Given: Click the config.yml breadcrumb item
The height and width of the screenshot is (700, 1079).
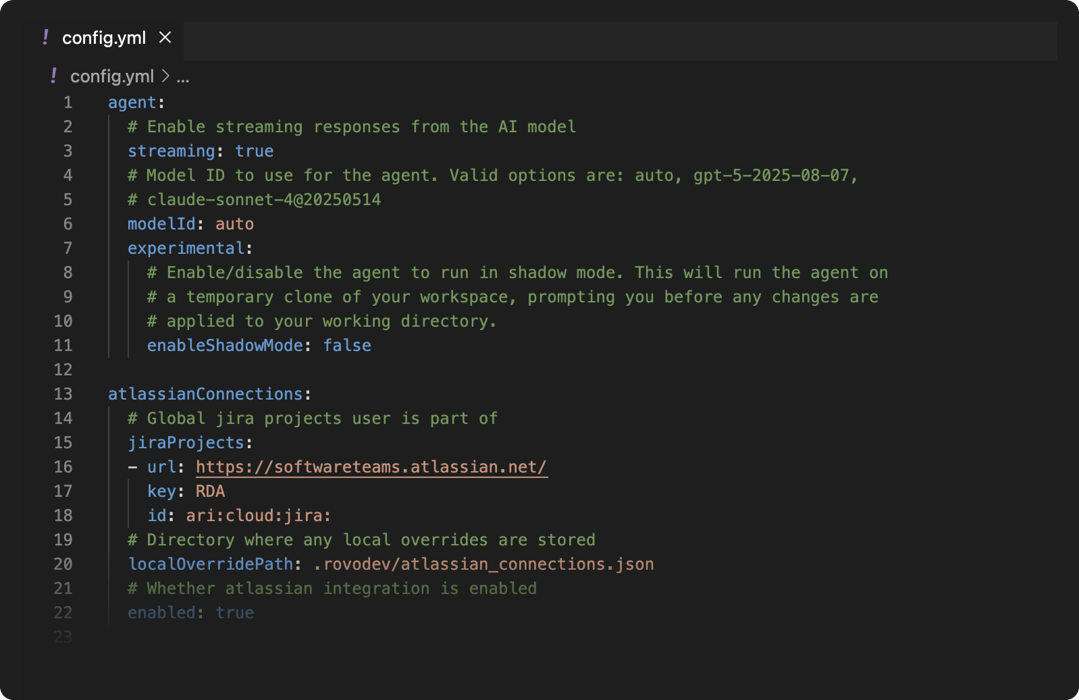Looking at the screenshot, I should pos(112,76).
